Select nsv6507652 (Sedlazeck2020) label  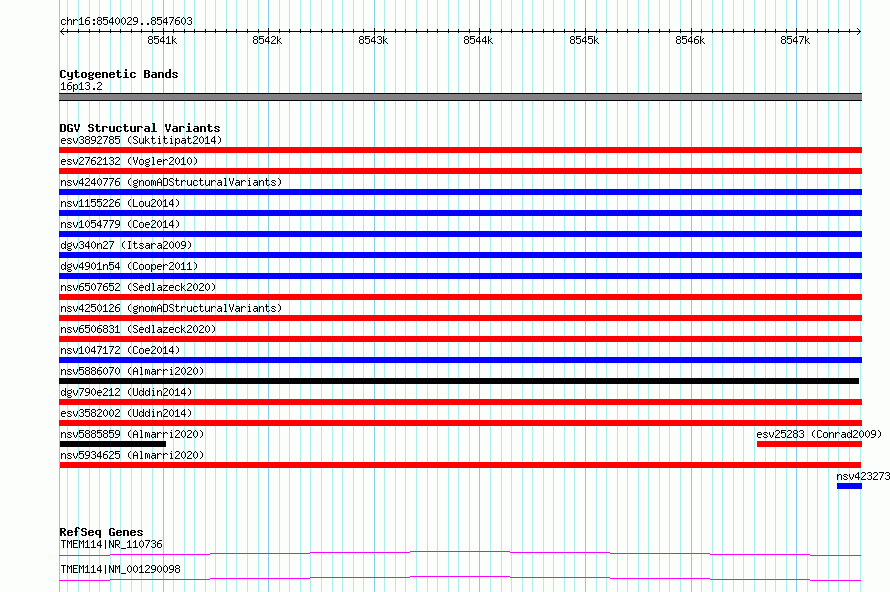click(138, 287)
